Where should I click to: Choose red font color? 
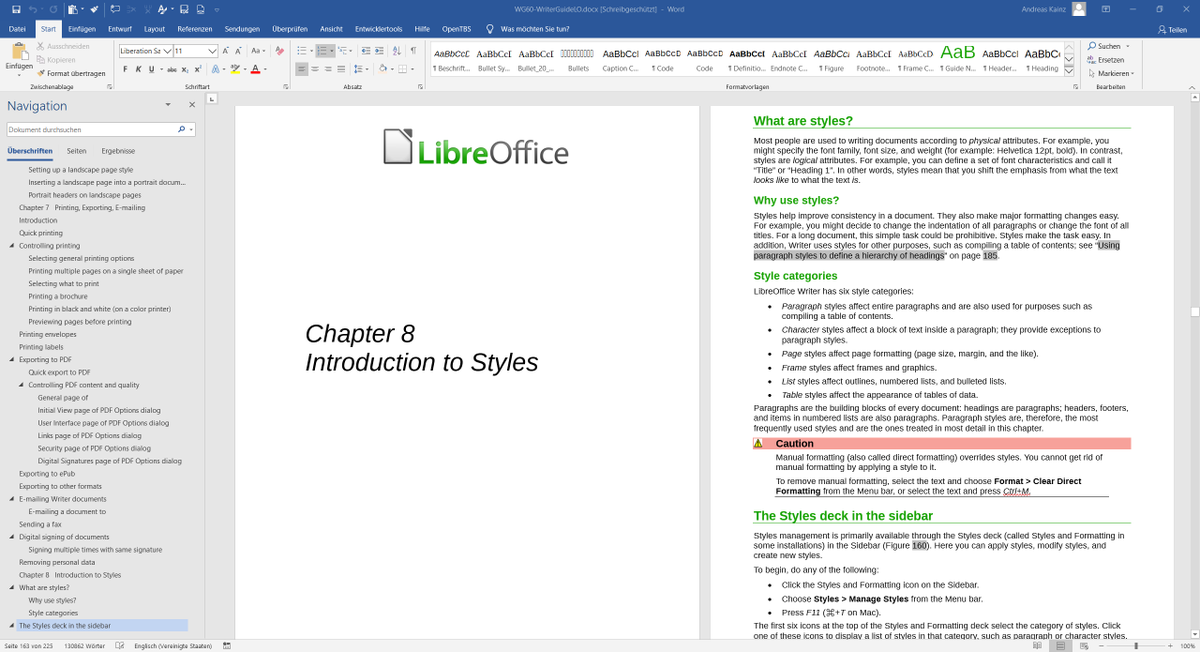pyautogui.click(x=254, y=69)
